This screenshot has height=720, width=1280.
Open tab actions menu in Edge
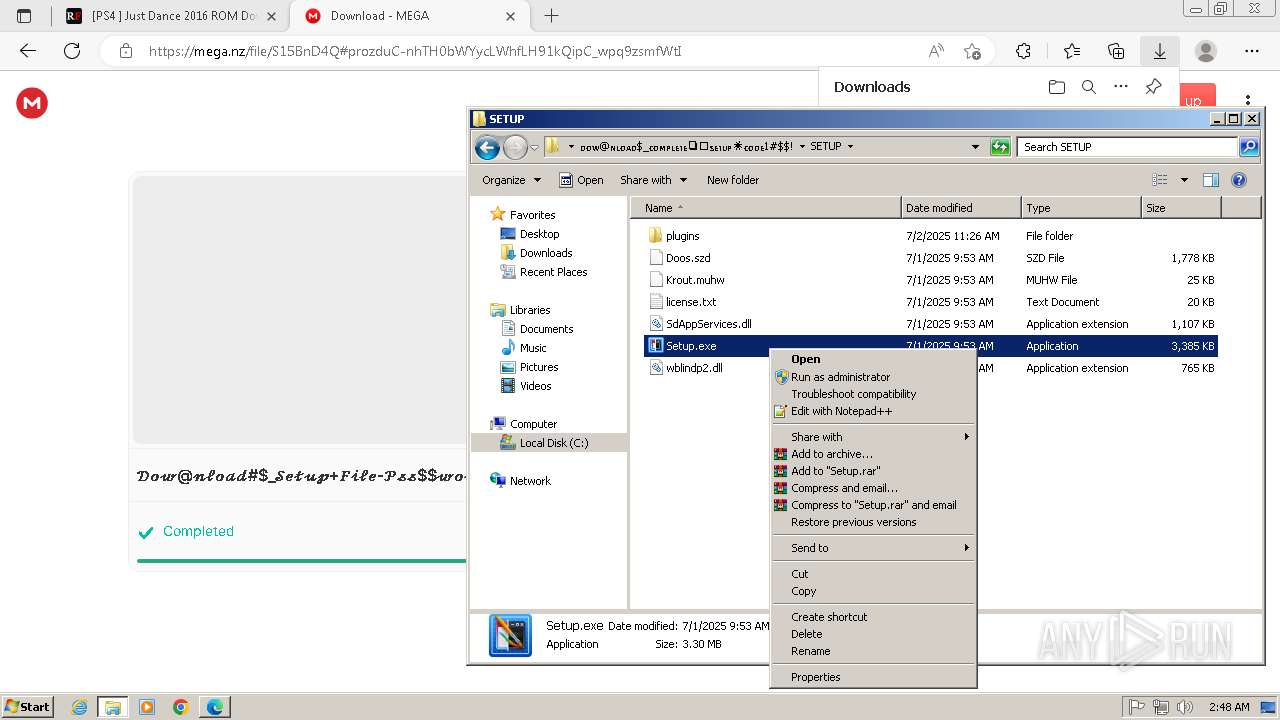click(x=24, y=16)
